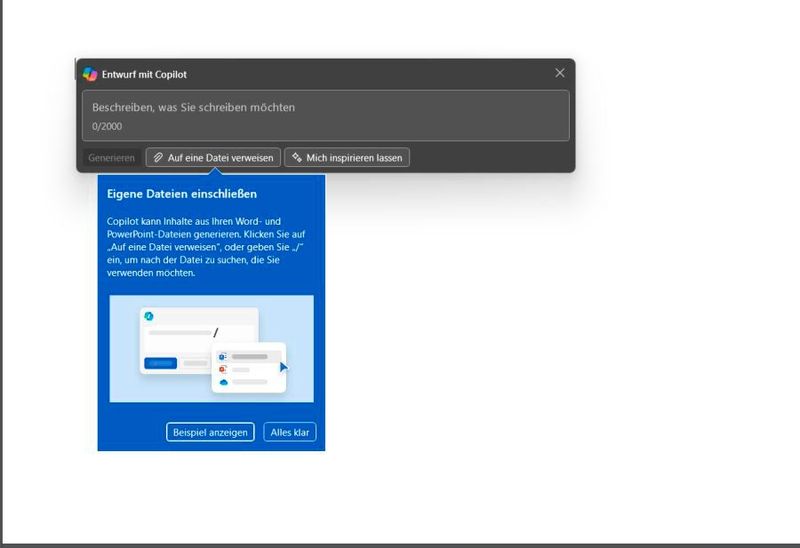The width and height of the screenshot is (800, 548).
Task: Click the tip text starting 'Copilot kann Inhalte'
Action: coord(206,247)
